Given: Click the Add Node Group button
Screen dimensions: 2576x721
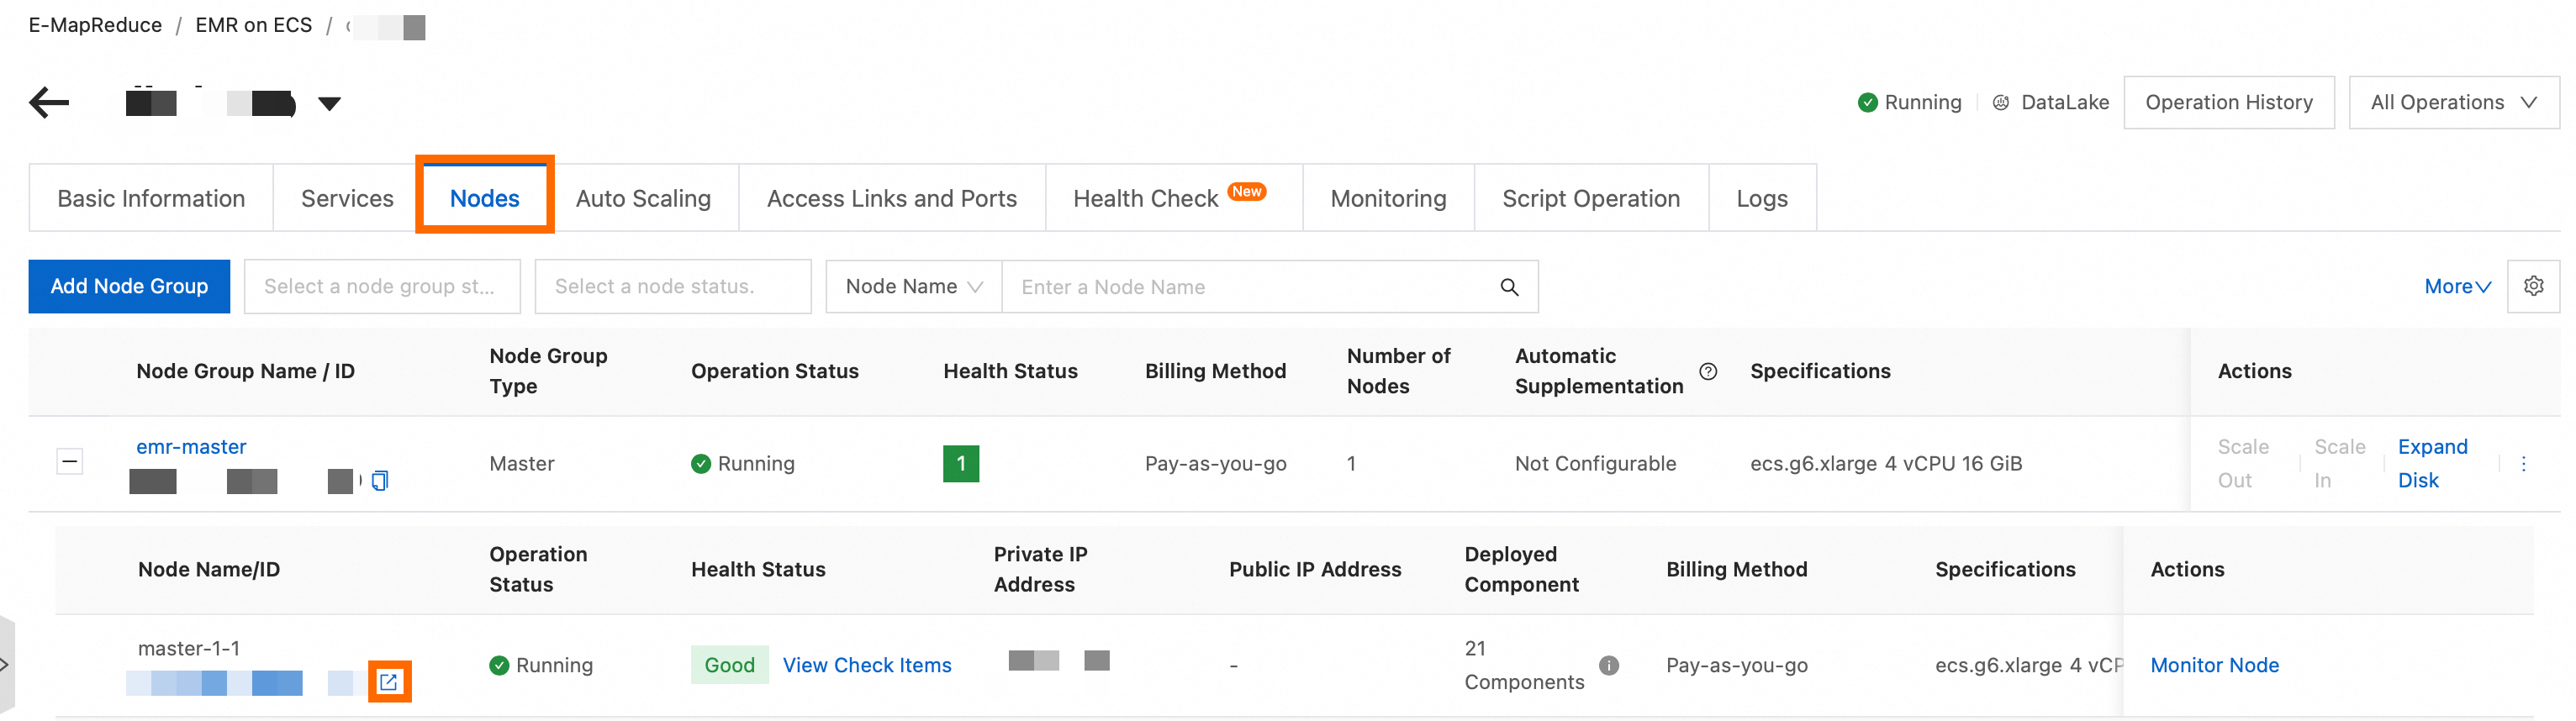Looking at the screenshot, I should [129, 286].
